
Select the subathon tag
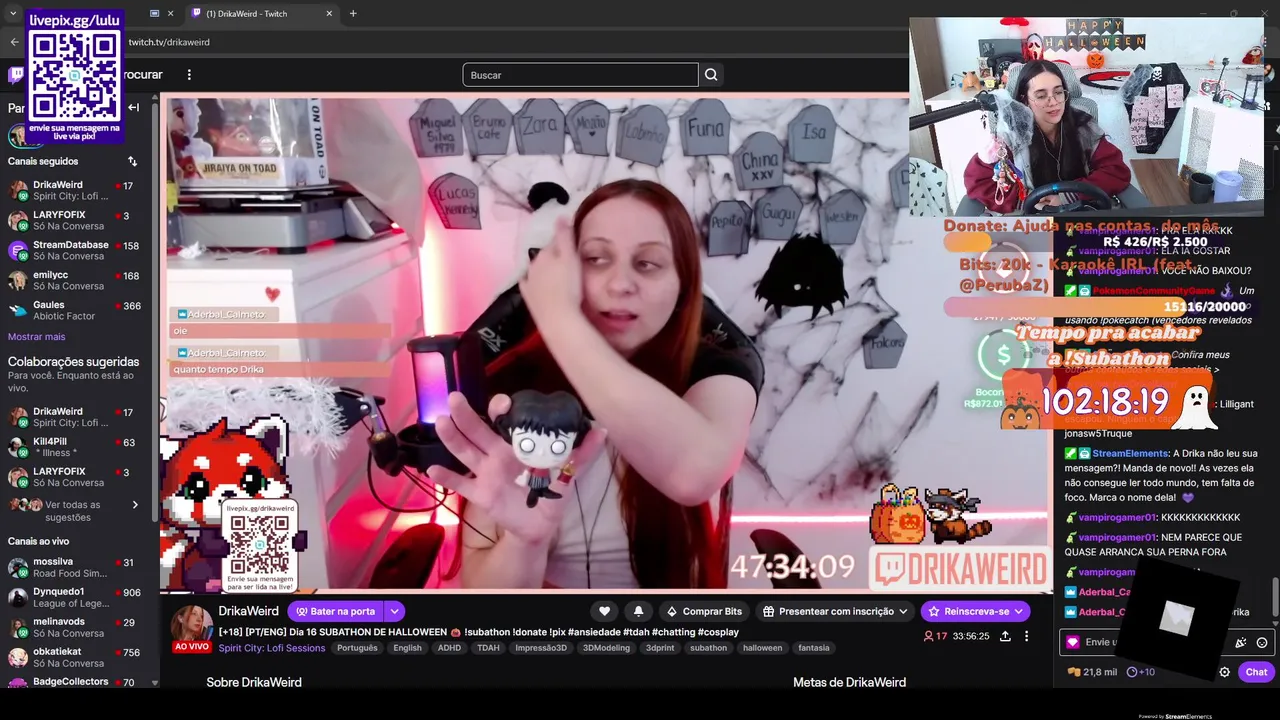(709, 648)
